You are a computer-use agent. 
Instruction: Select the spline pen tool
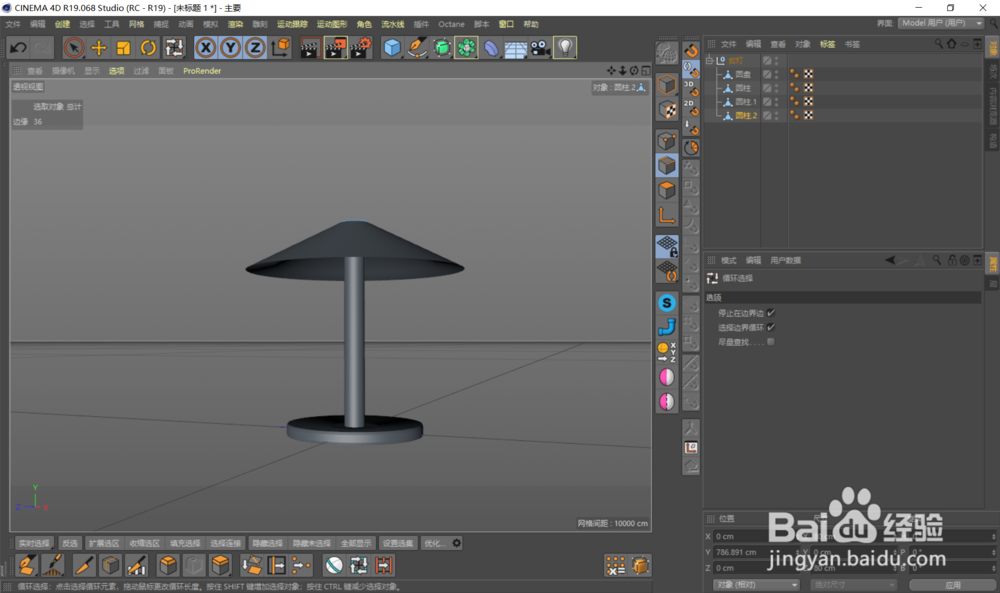click(417, 48)
